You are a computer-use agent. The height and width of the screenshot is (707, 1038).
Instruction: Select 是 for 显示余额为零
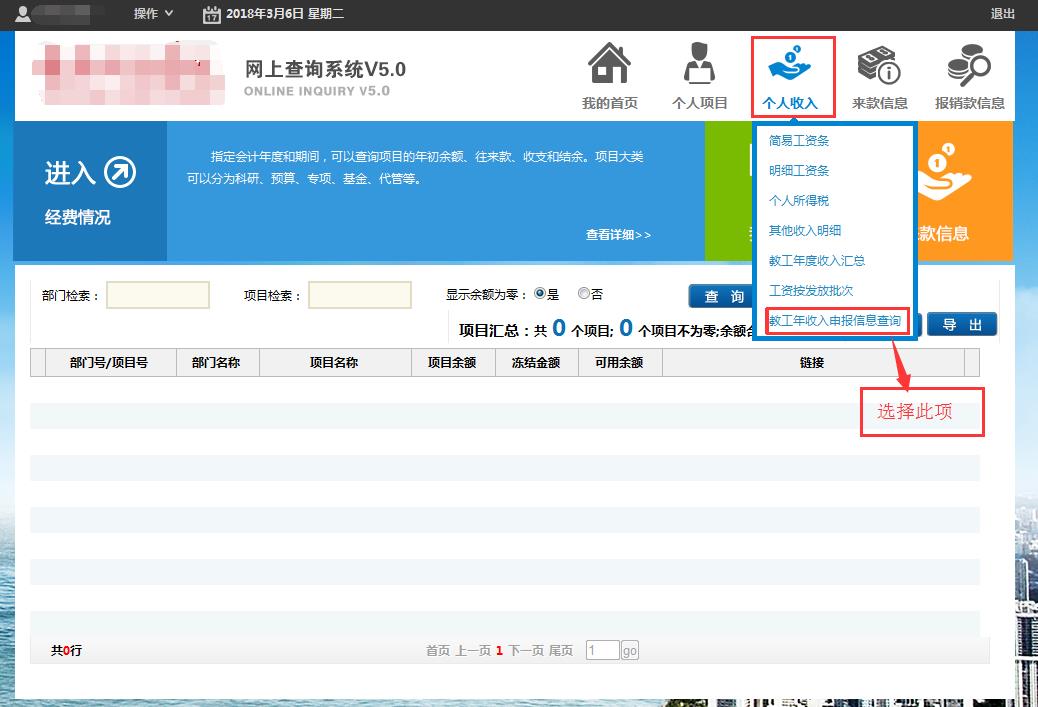pyautogui.click(x=540, y=294)
